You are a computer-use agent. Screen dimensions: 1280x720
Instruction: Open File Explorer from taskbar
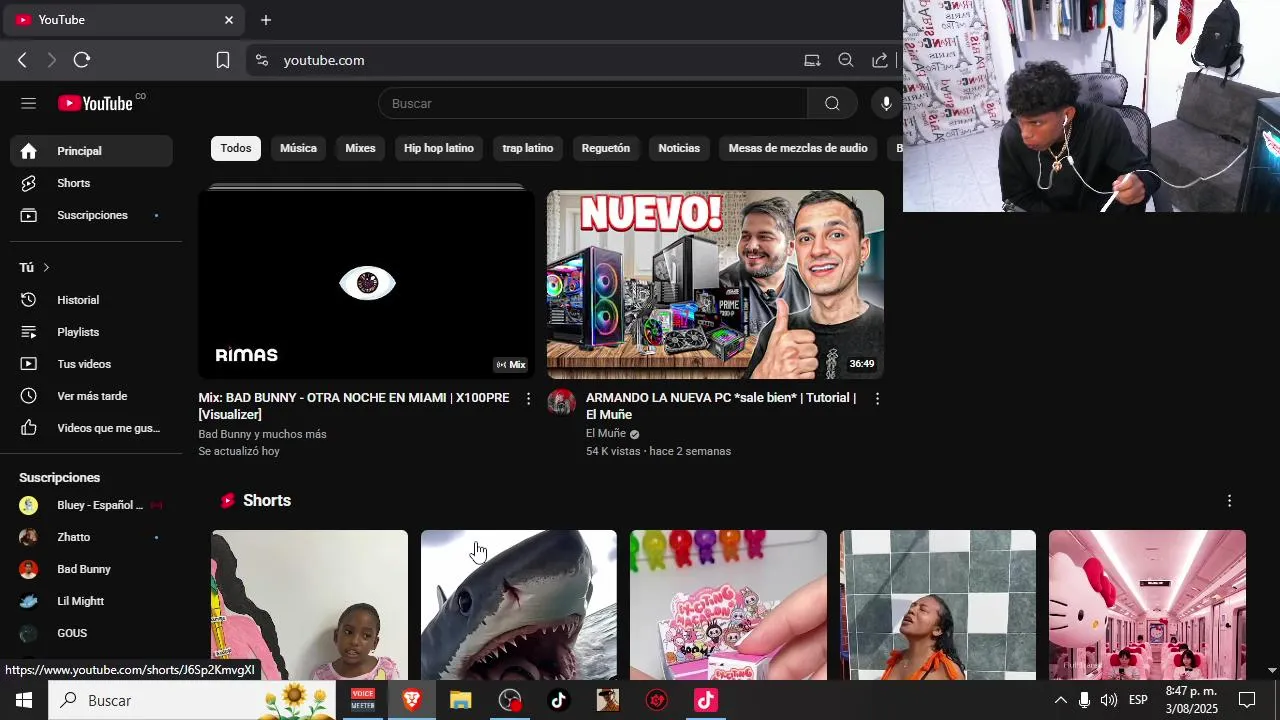point(460,700)
